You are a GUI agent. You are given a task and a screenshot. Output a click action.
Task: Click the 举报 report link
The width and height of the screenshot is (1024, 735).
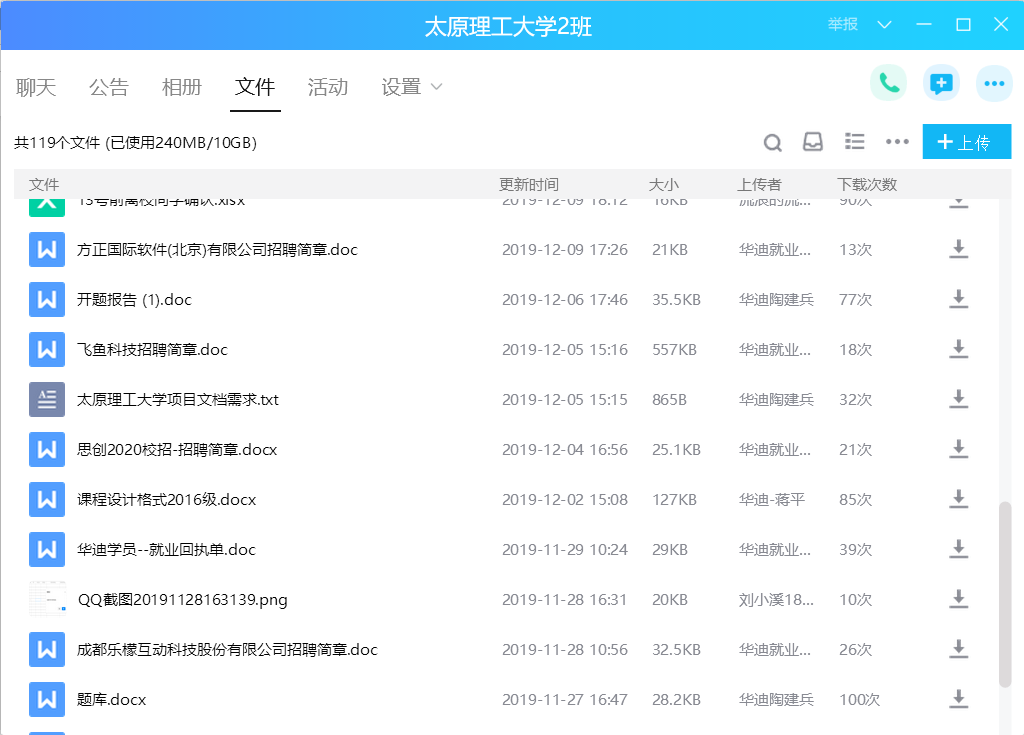point(842,25)
